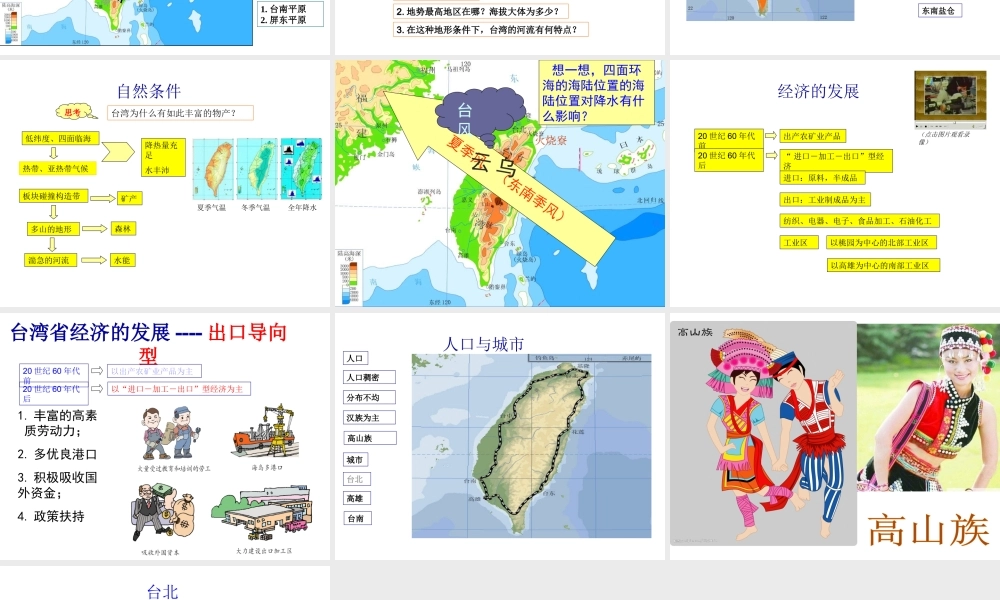The width and height of the screenshot is (1000, 600).
Task: Click the 思考 callout bubble
Action: [x=75, y=113]
